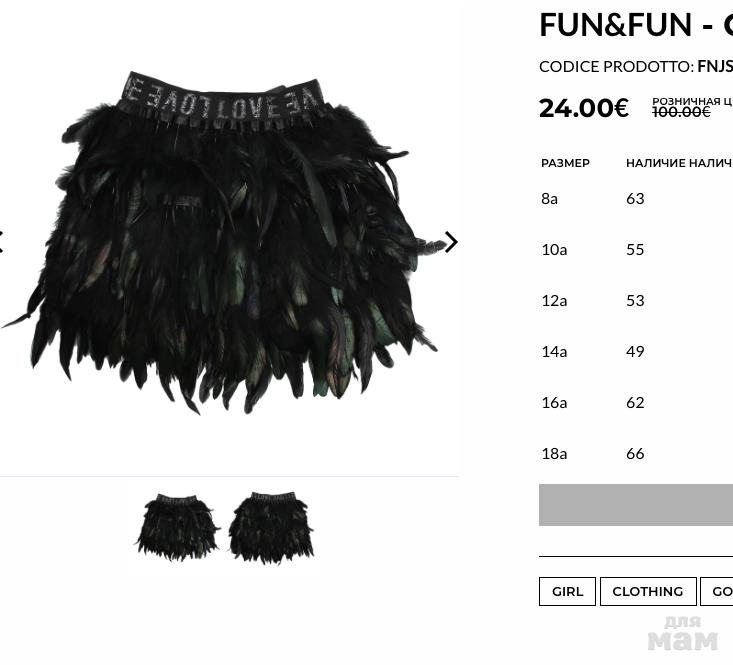This screenshot has height=665, width=733.
Task: Click the CLOTHING tag
Action: point(648,591)
